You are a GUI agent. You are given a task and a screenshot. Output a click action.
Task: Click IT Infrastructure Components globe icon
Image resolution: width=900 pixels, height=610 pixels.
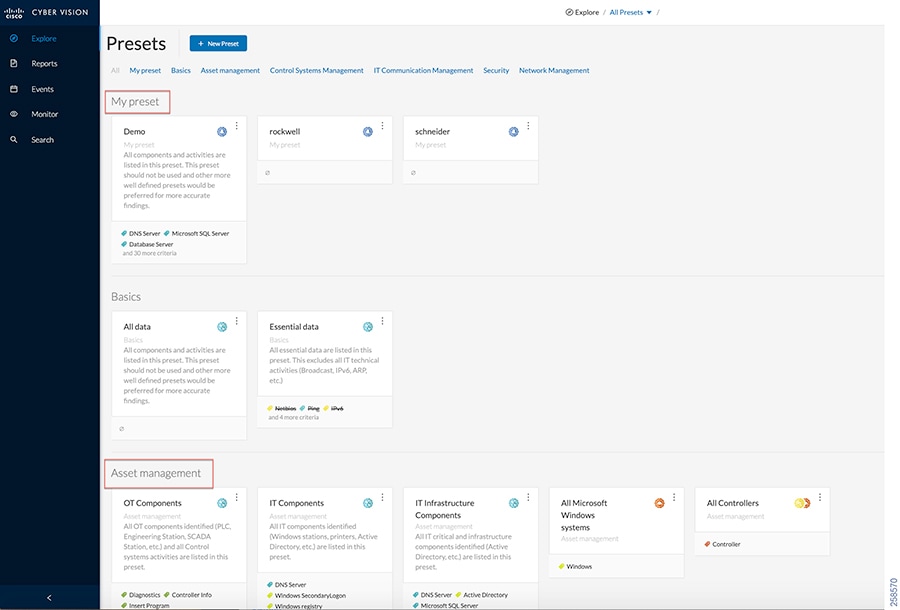[514, 503]
